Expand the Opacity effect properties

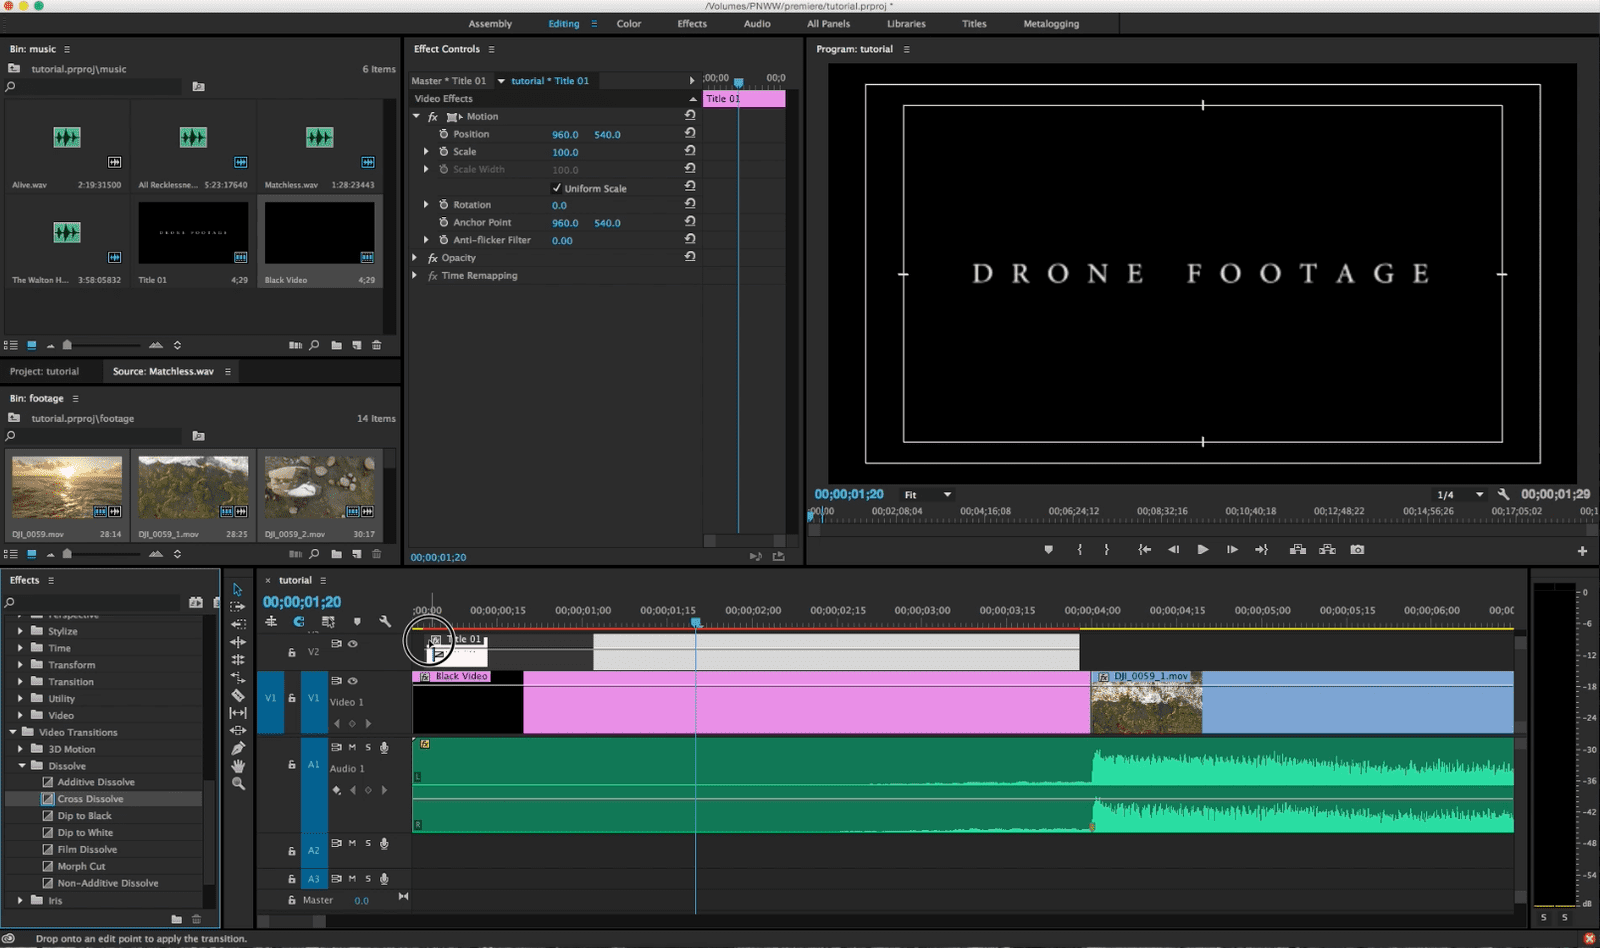pos(415,258)
